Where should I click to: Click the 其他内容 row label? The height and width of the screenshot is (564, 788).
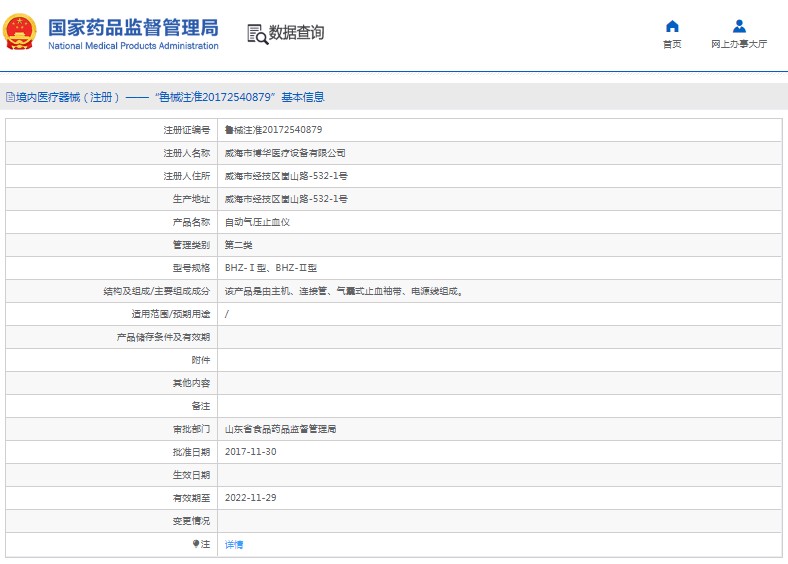click(x=191, y=383)
